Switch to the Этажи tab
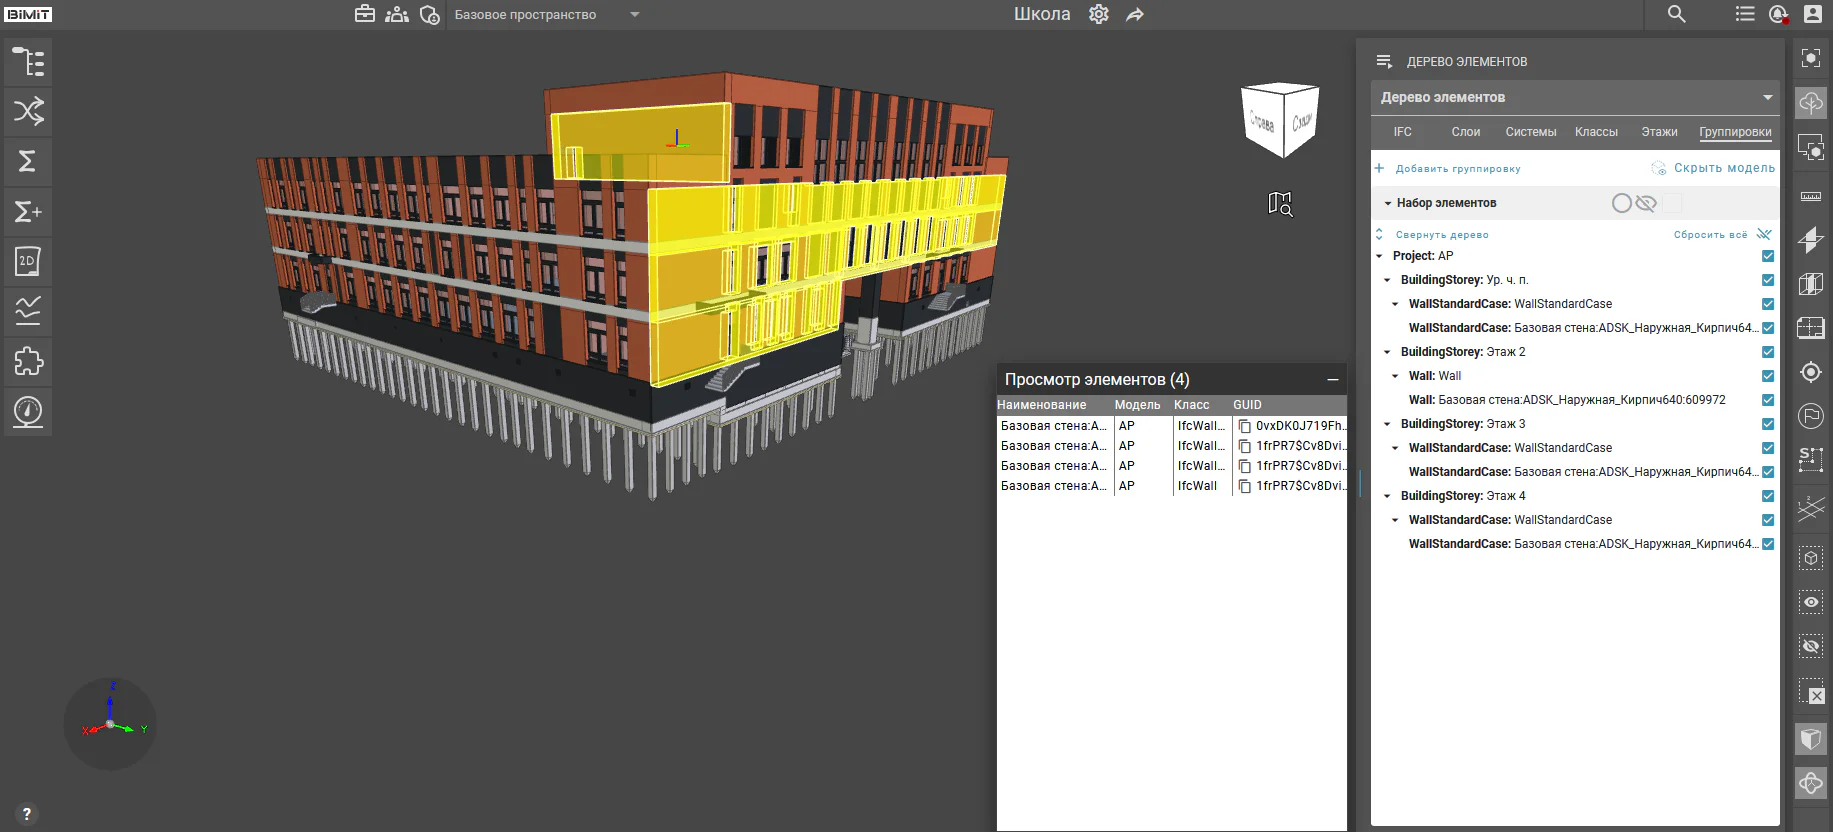Viewport: 1833px width, 832px height. [1659, 132]
